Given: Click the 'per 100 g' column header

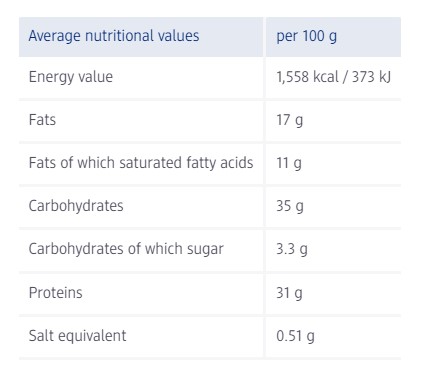Looking at the screenshot, I should click(306, 36).
